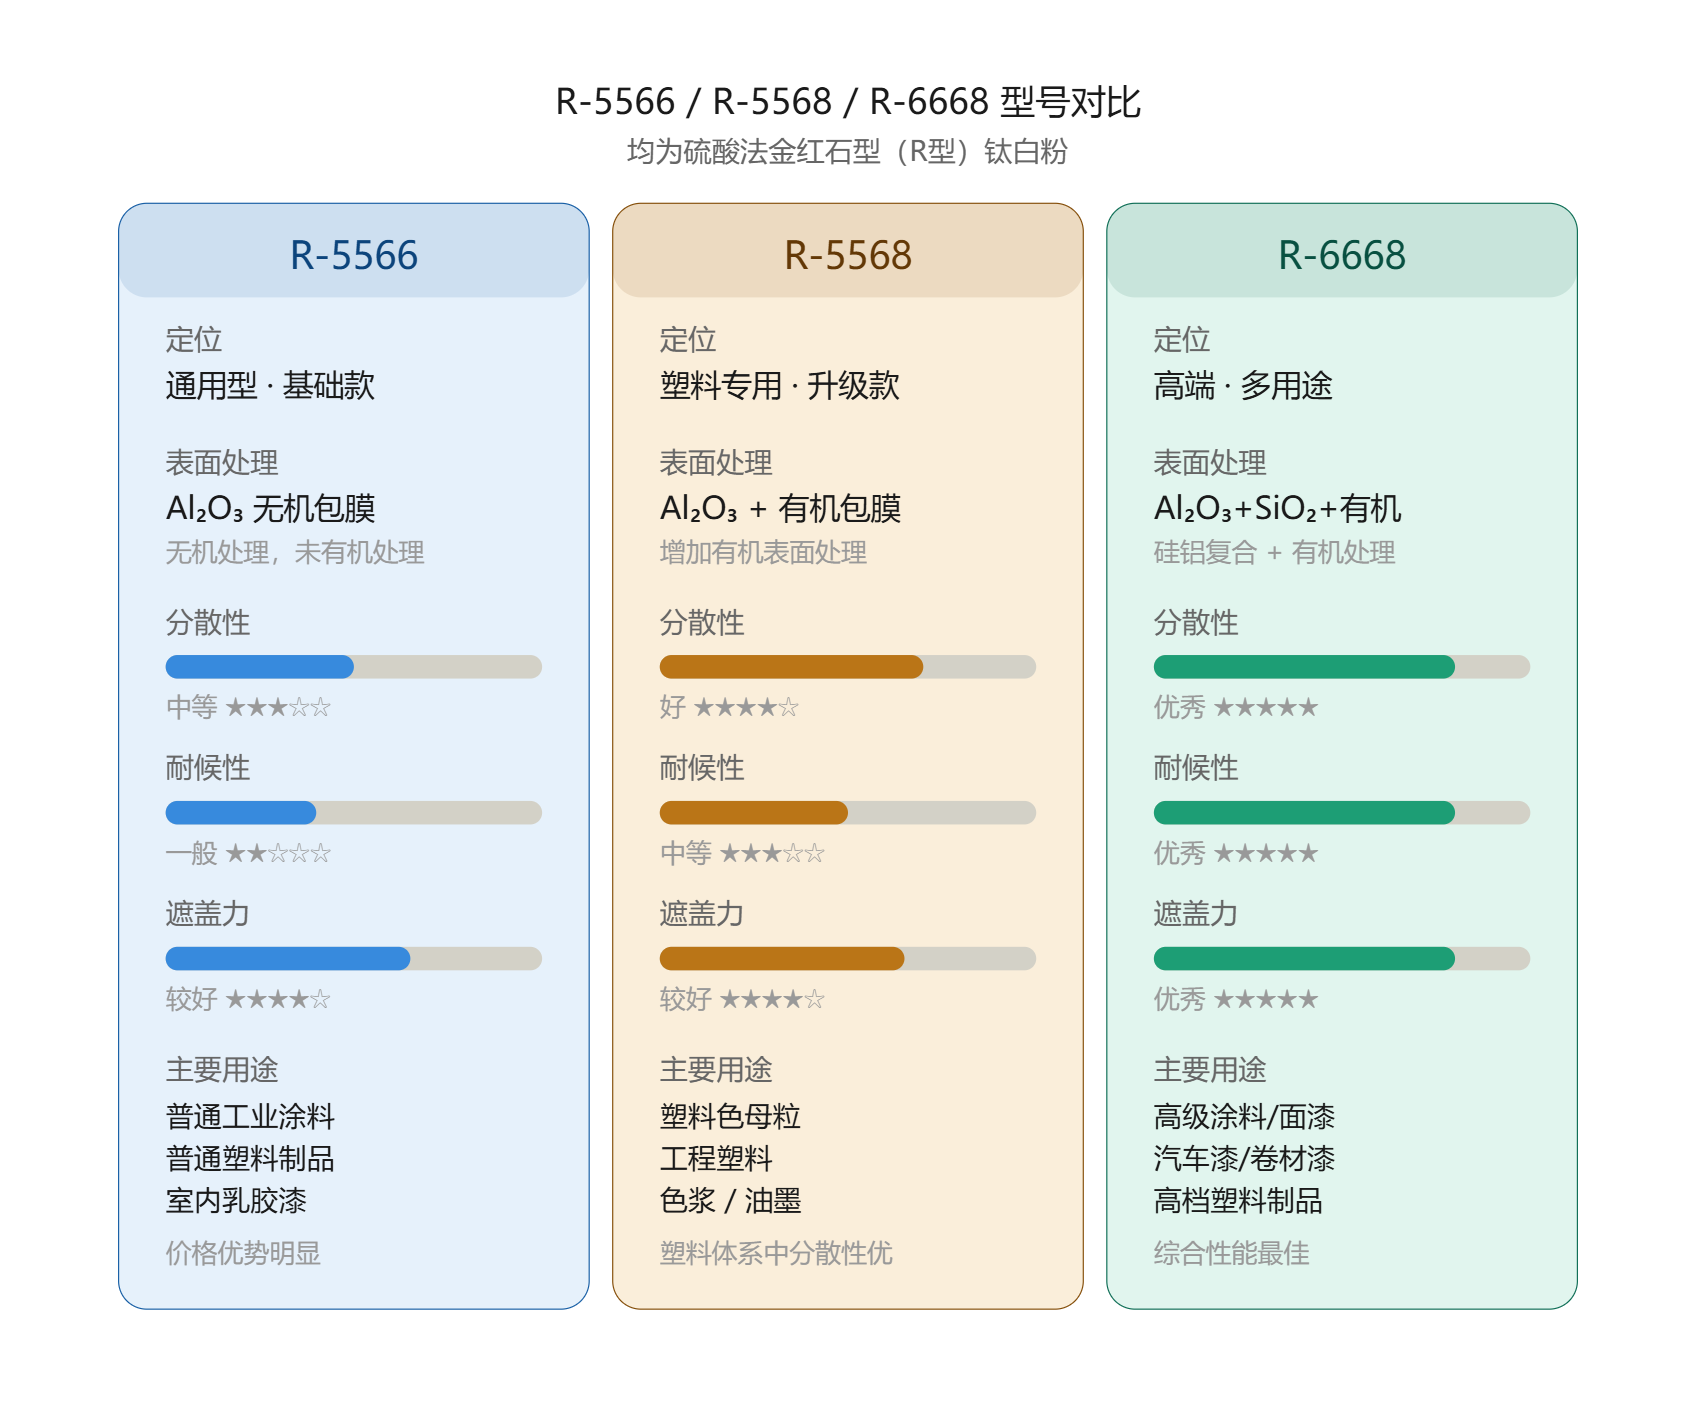Click the R-5568 遮盖力 progress bar
This screenshot has width=1696, height=1410.
[x=848, y=959]
